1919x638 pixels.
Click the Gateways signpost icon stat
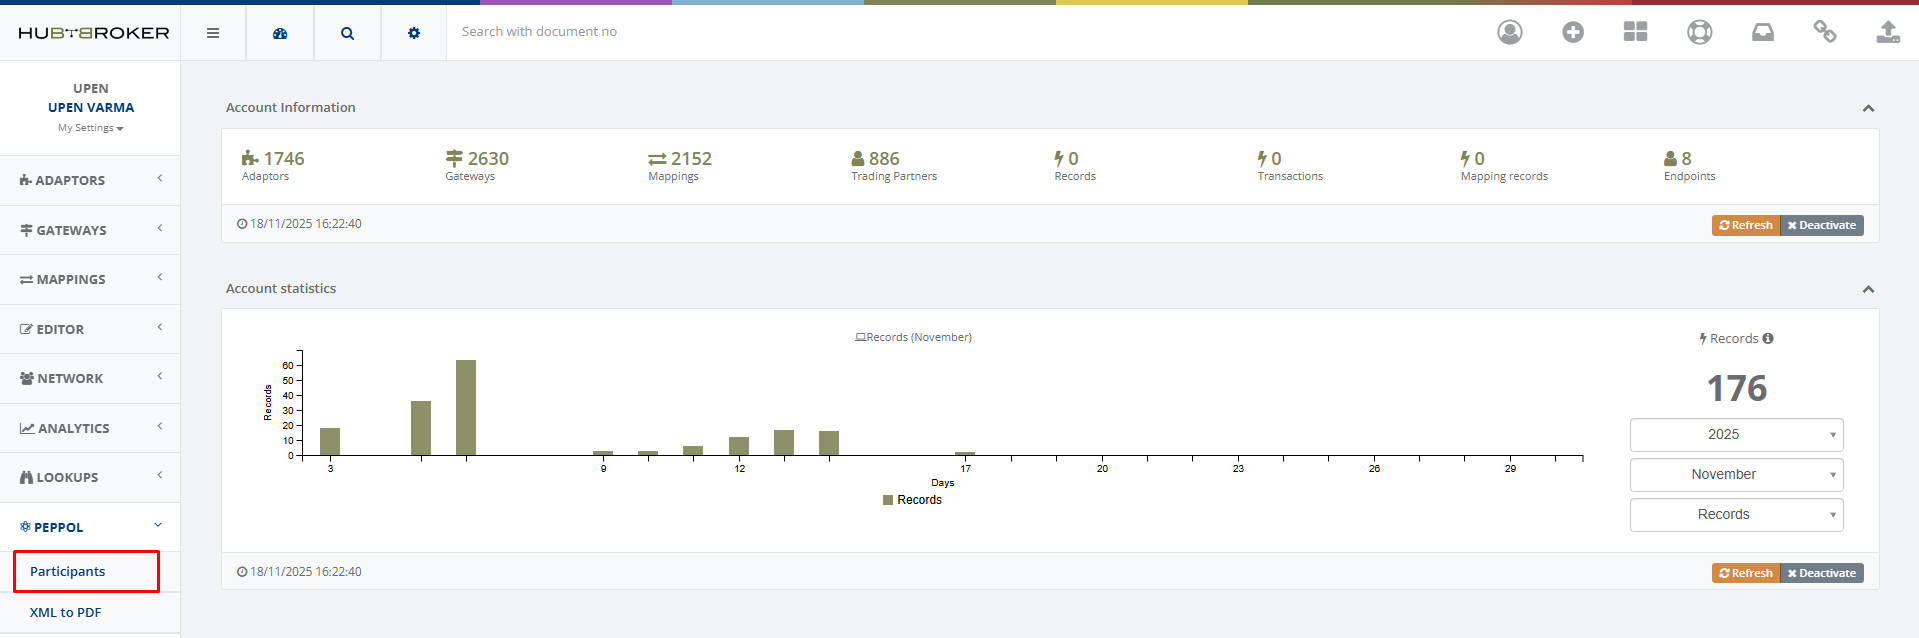pos(454,158)
